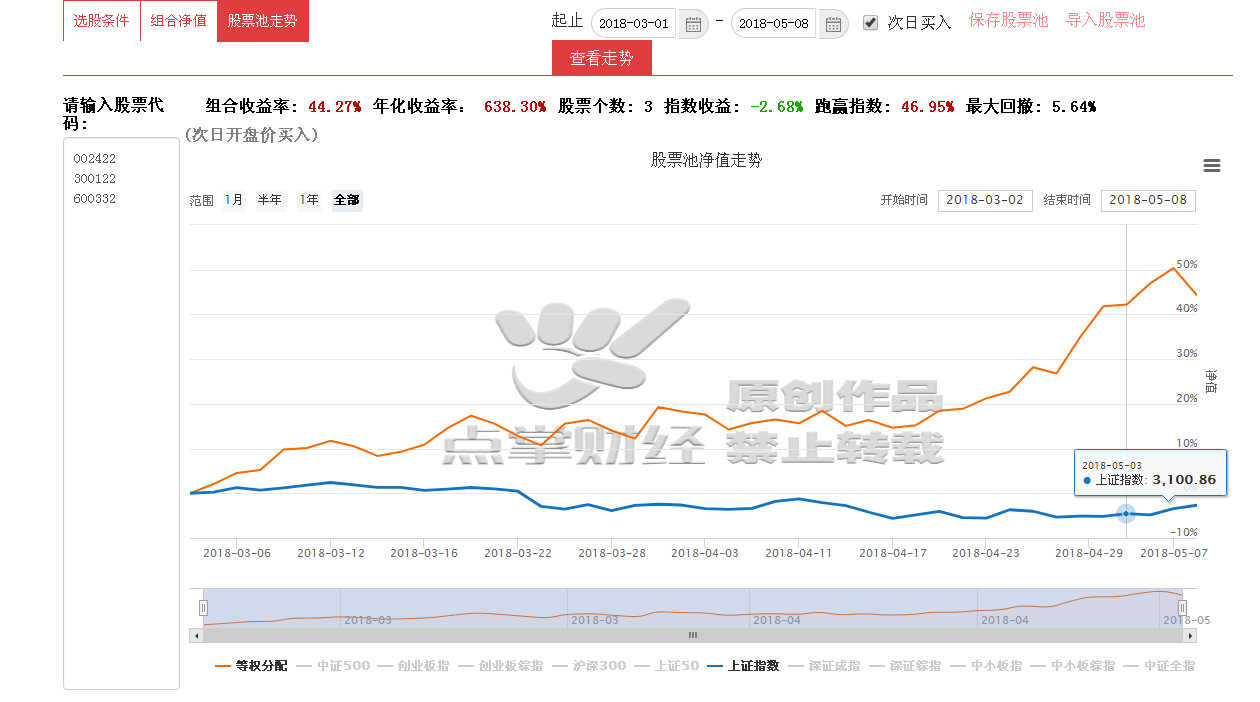Set chart range to 半年

coord(269,200)
